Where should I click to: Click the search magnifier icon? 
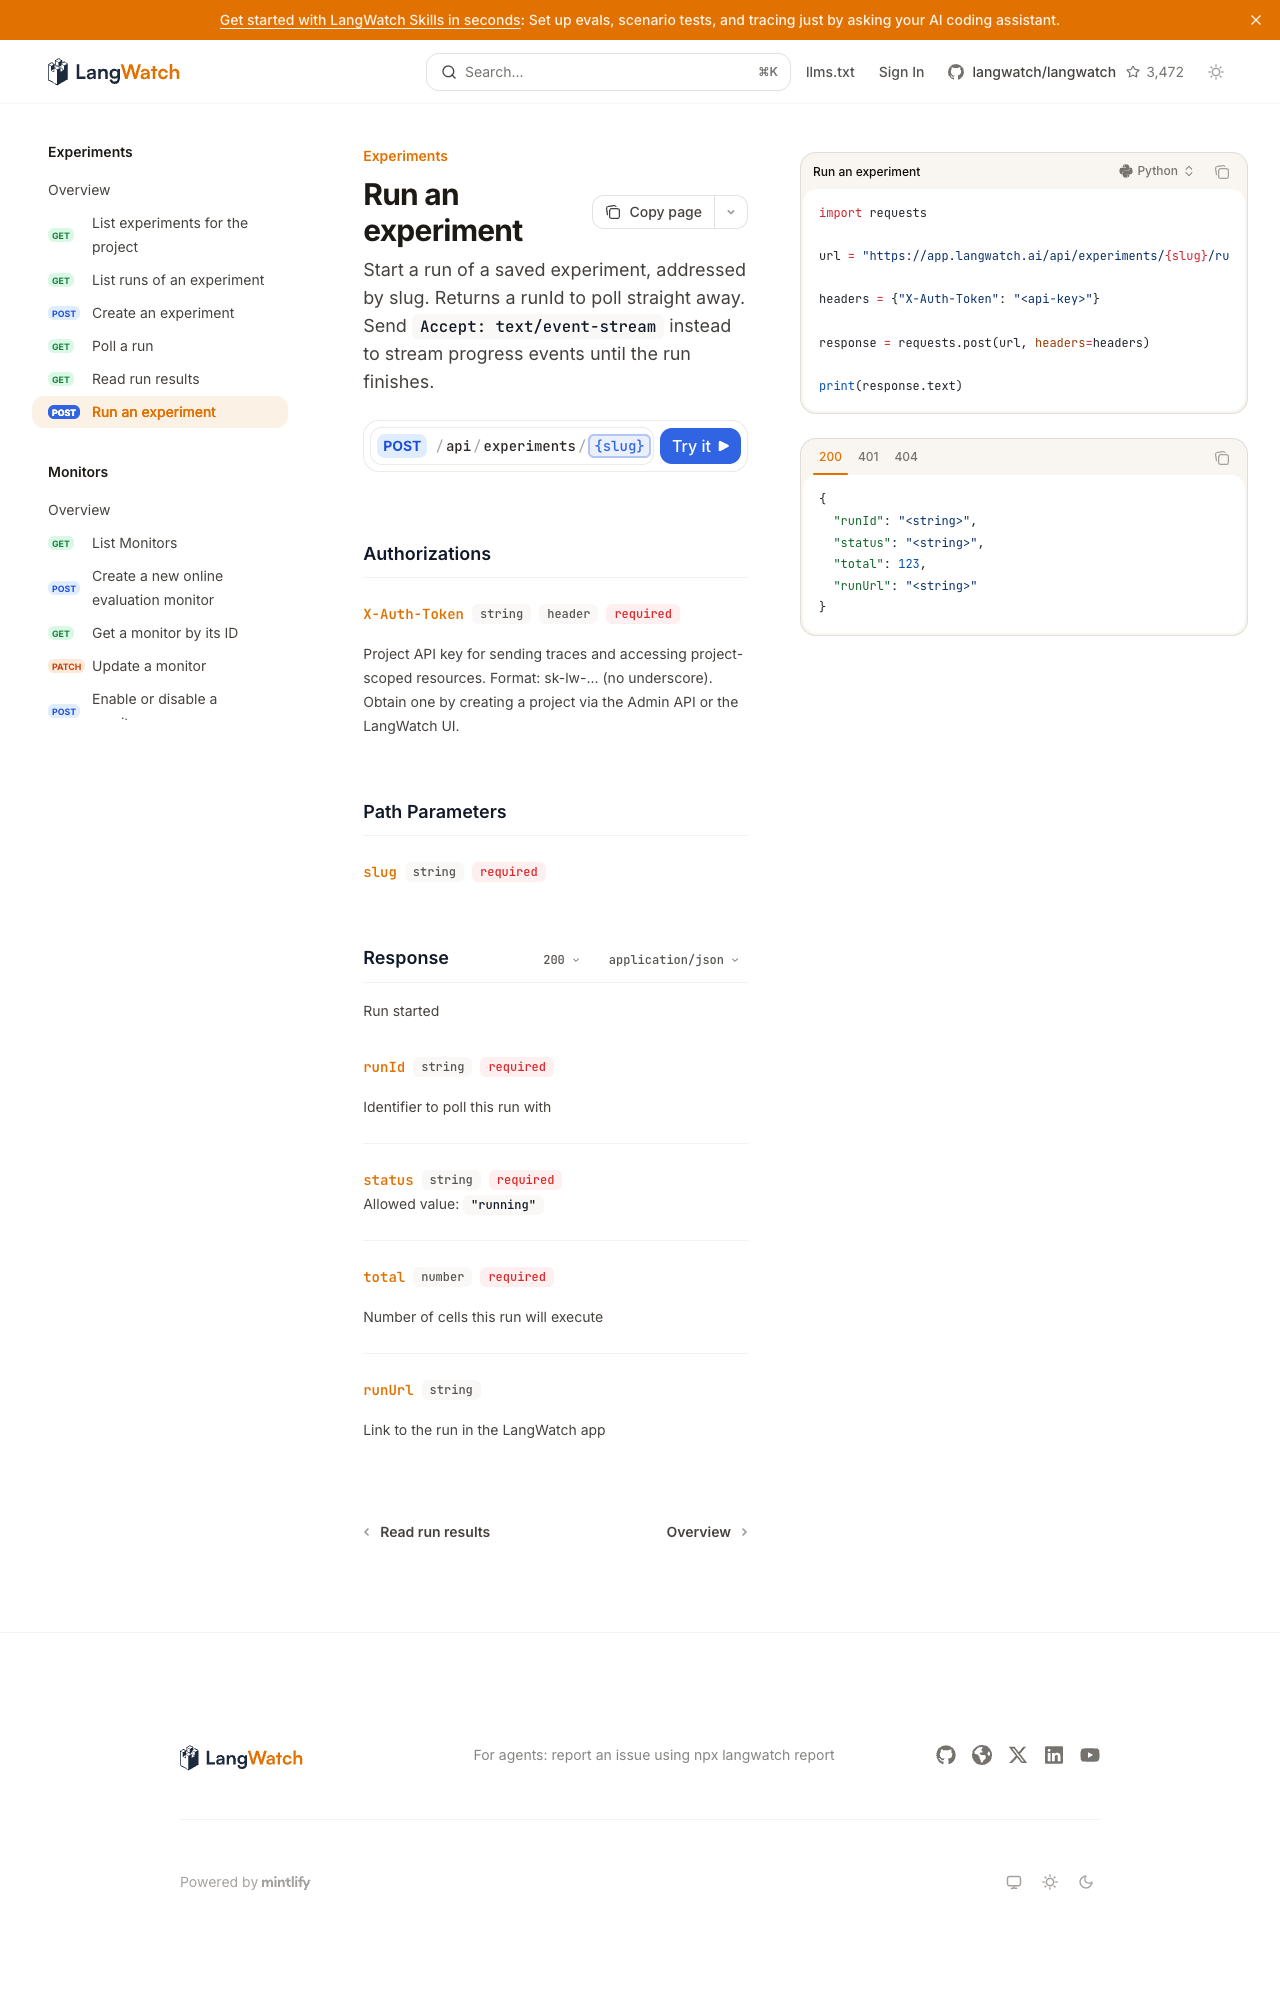pyautogui.click(x=449, y=72)
